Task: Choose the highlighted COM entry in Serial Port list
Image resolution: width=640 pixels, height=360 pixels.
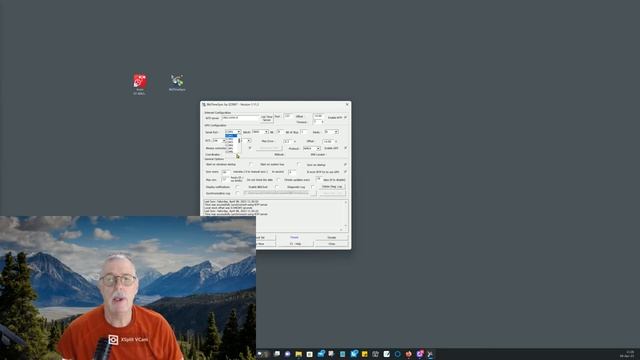Action: pyautogui.click(x=231, y=136)
